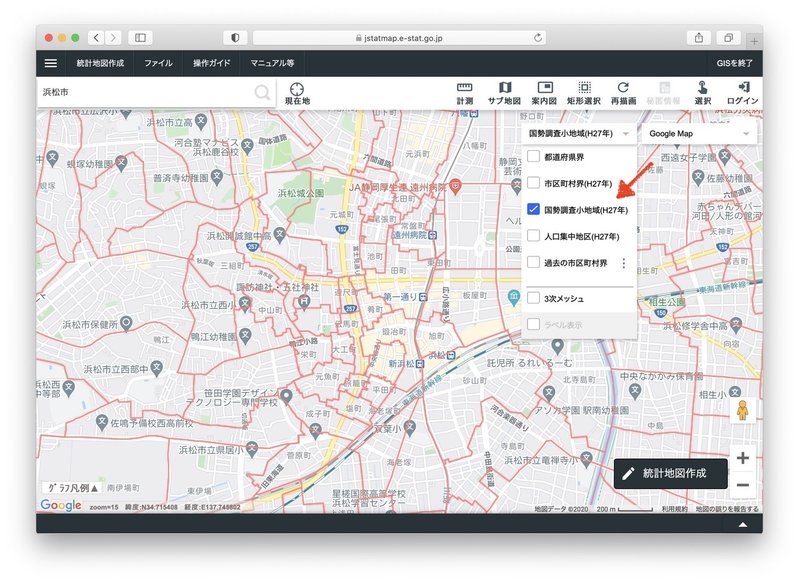Open the Google Map basemap dropdown
The height and width of the screenshot is (583, 800).
(x=698, y=134)
